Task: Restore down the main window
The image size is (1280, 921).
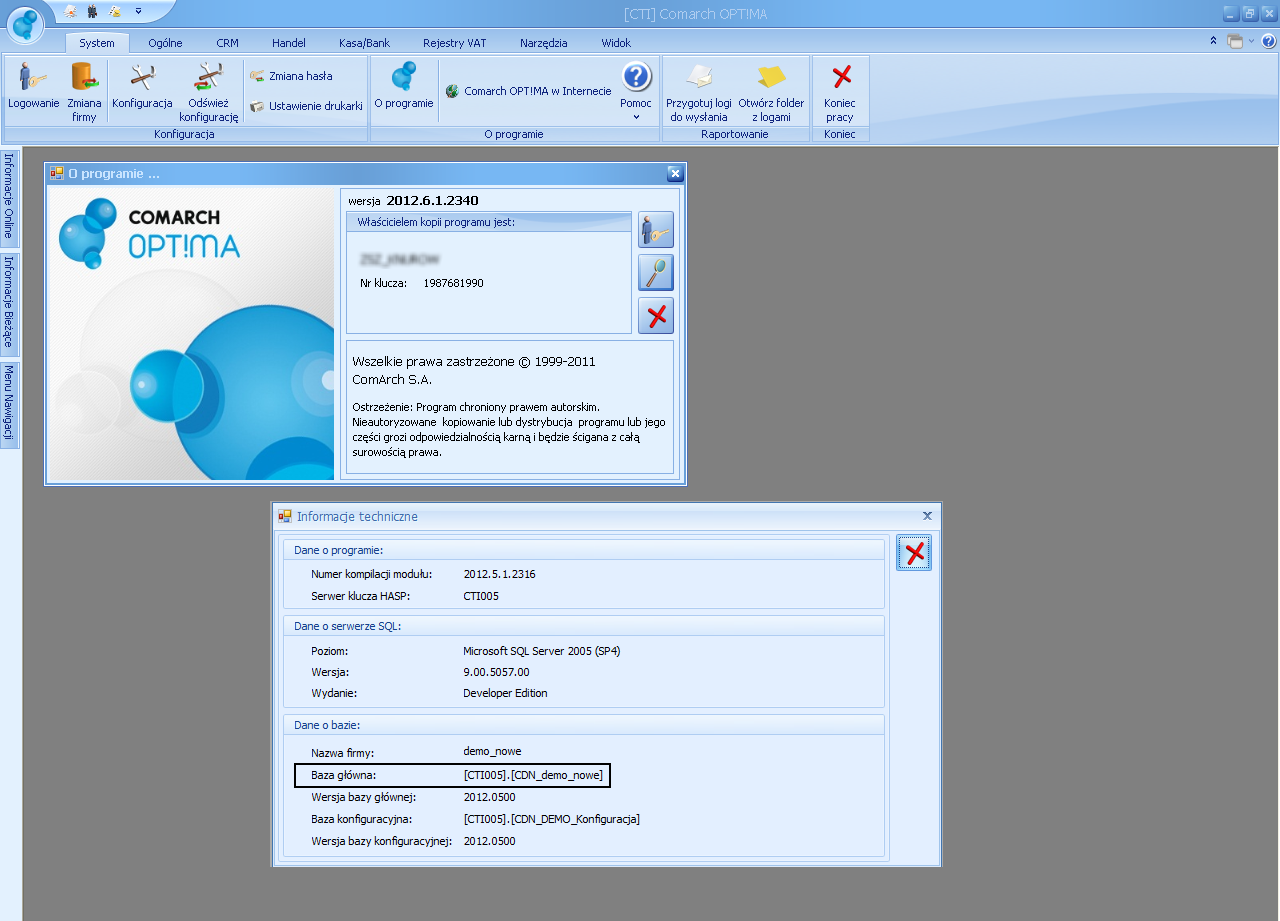Action: 1250,13
